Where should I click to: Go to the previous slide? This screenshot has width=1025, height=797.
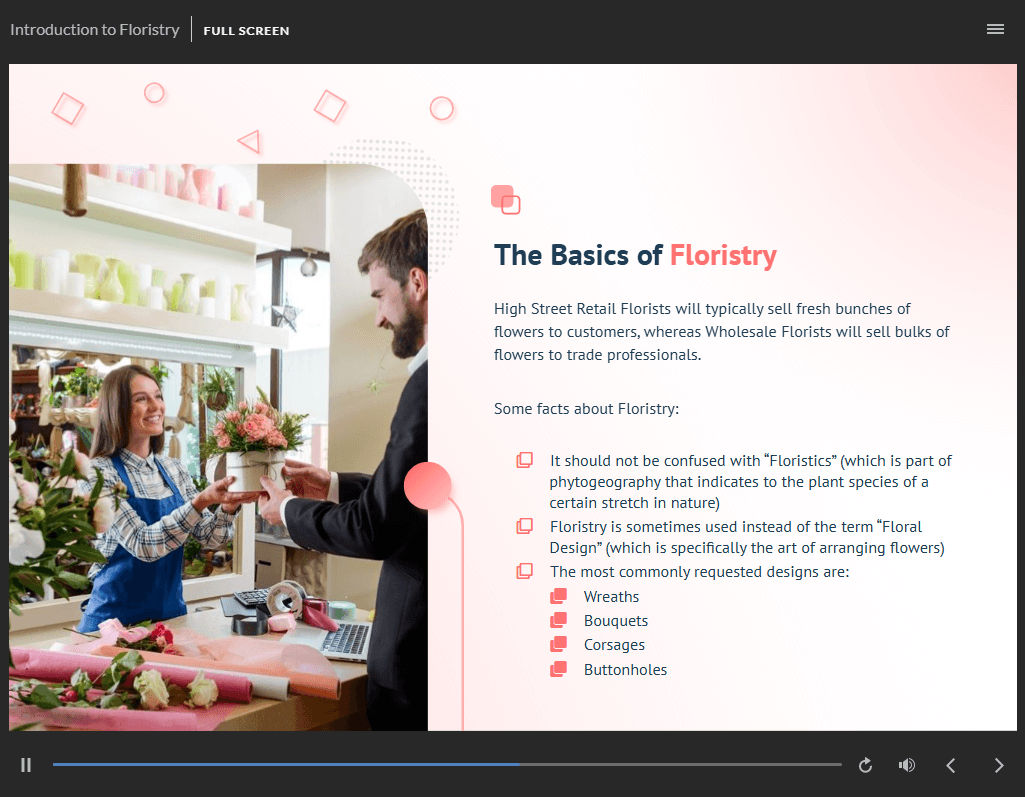pos(951,765)
